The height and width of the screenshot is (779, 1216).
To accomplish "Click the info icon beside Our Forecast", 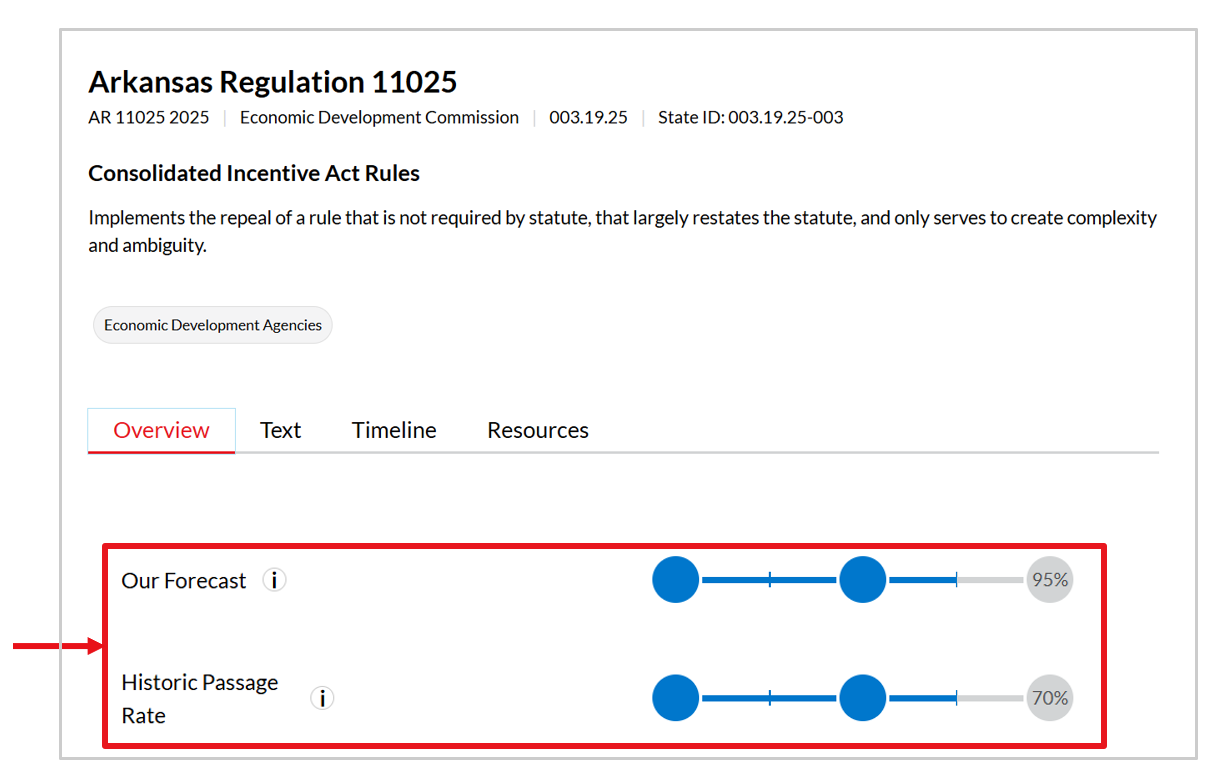I will (x=274, y=580).
